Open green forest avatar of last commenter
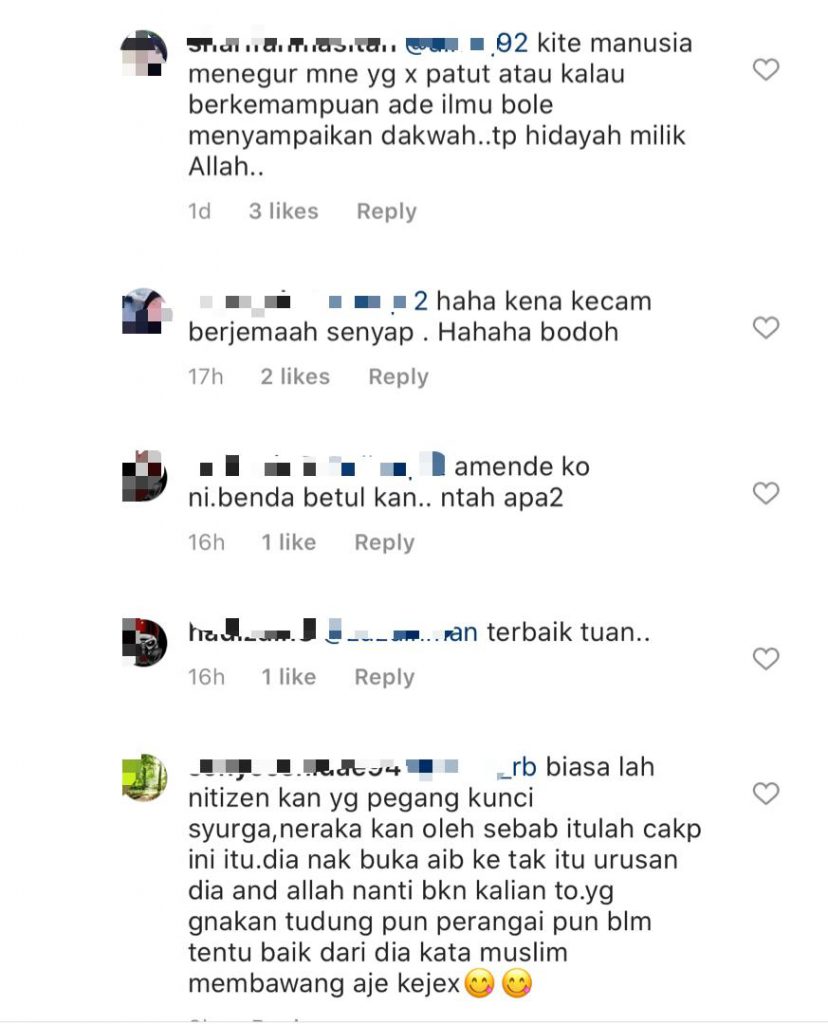828x1024 pixels. point(144,778)
